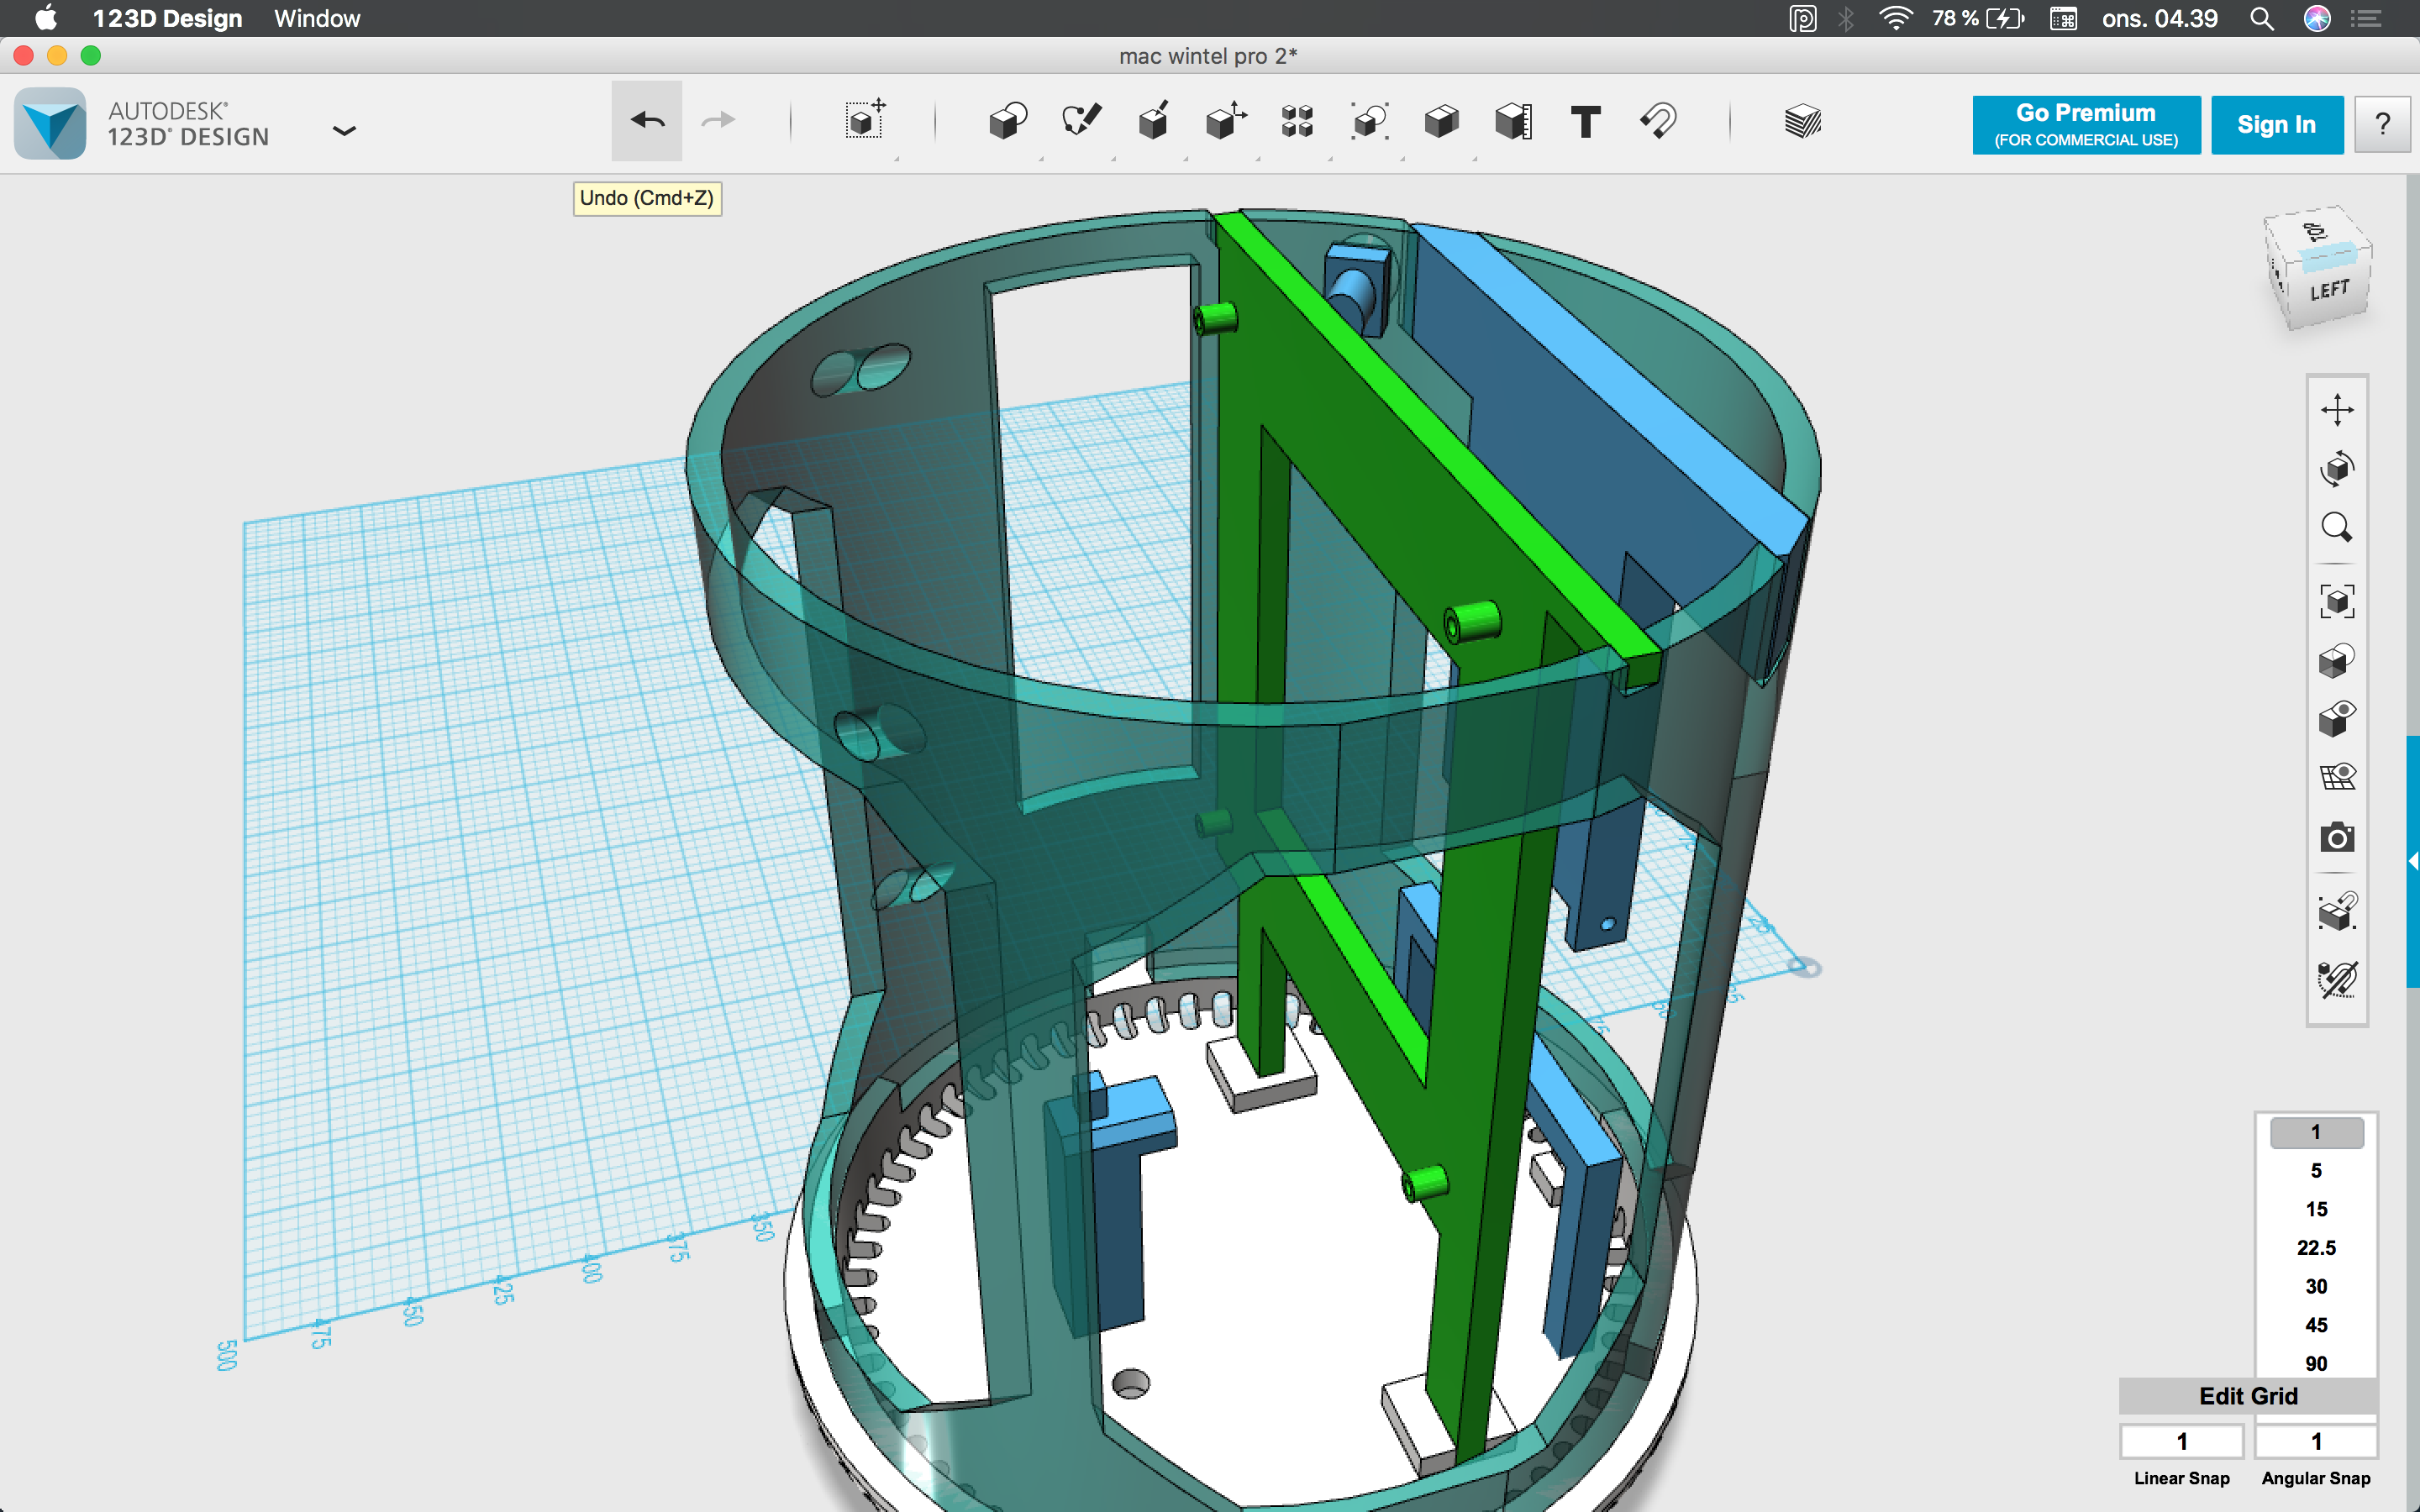2420x1512 pixels.
Task: Select angular snap value 45
Action: [2316, 1325]
